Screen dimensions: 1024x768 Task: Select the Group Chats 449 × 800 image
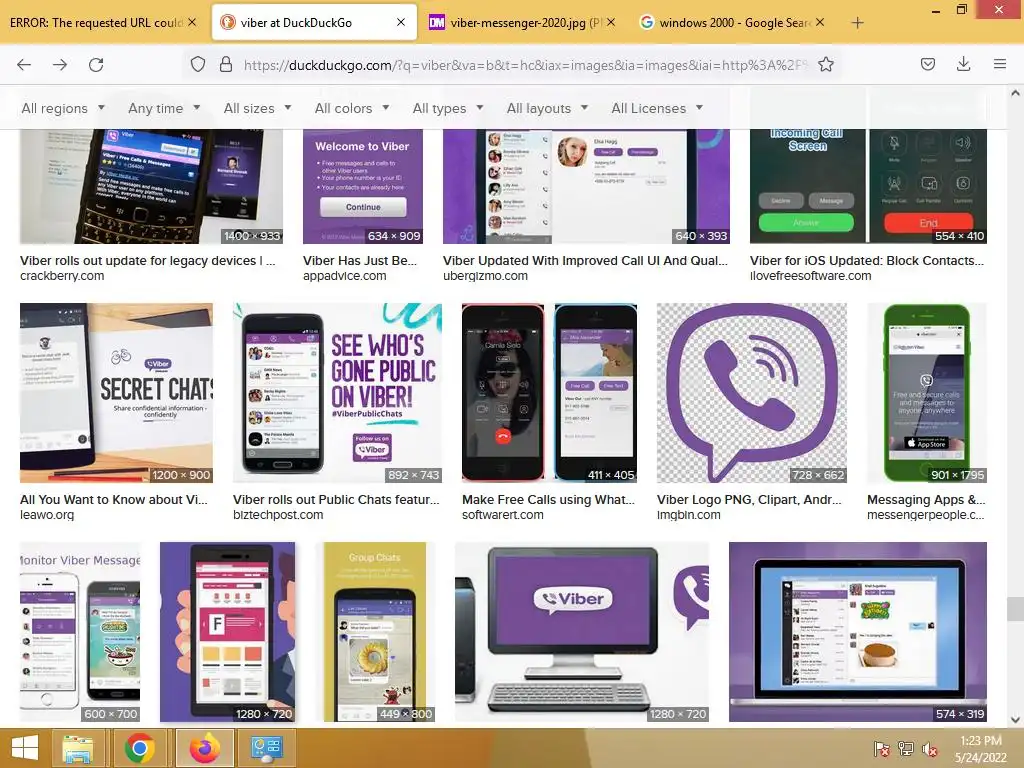pos(375,632)
